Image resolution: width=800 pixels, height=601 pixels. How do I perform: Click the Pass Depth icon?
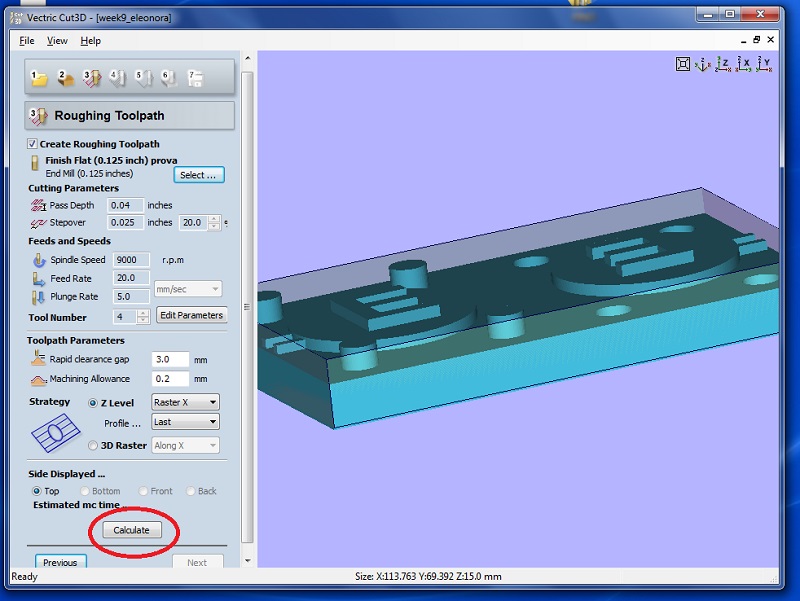[38, 205]
